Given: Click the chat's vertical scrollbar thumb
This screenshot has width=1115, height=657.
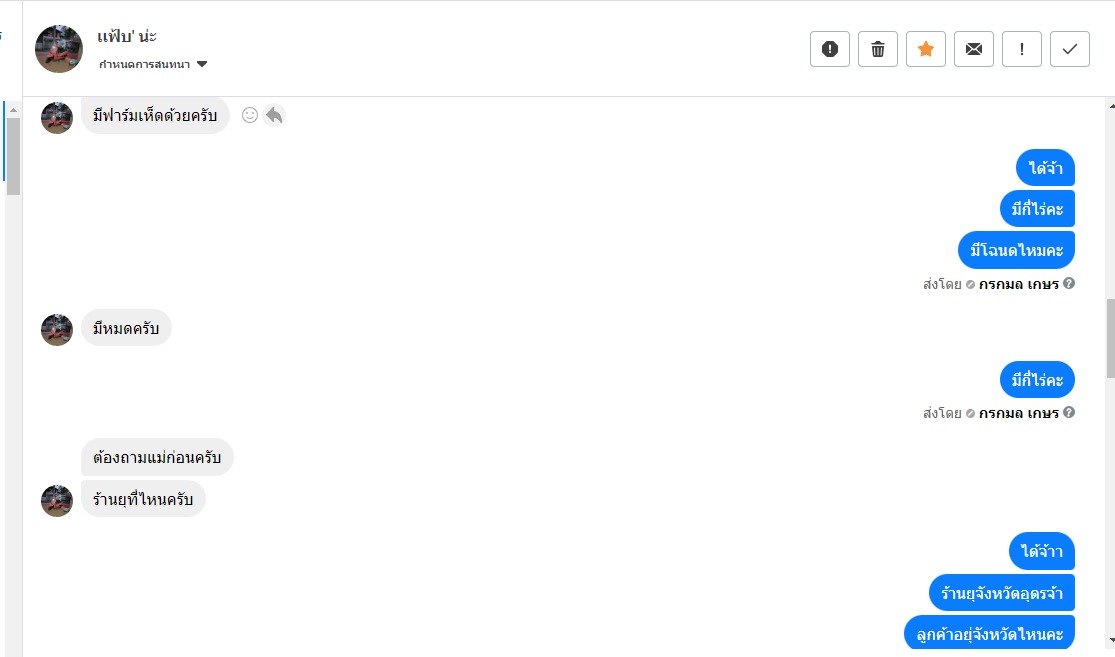Looking at the screenshot, I should pos(1110,338).
